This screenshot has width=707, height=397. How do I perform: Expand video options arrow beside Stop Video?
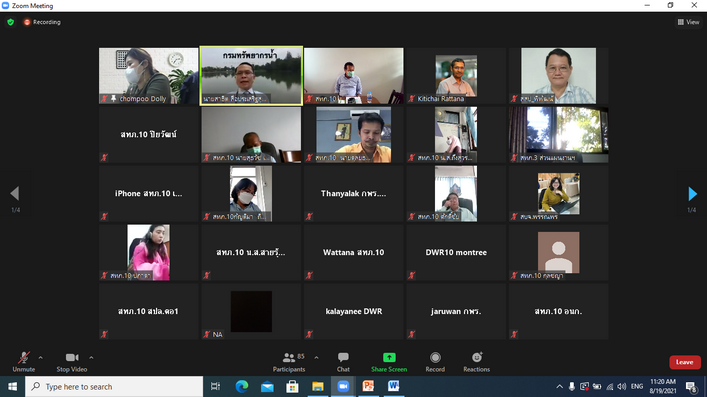[x=91, y=358]
